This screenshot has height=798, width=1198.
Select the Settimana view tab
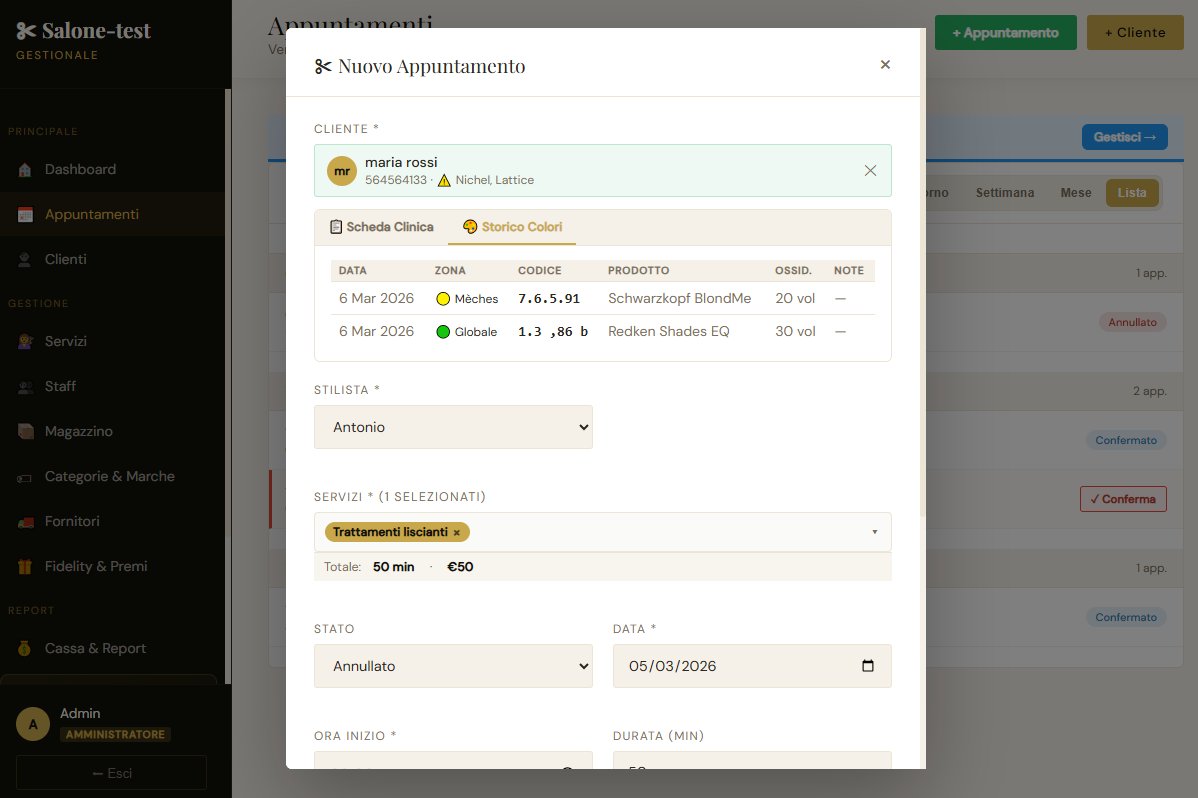coord(1005,193)
